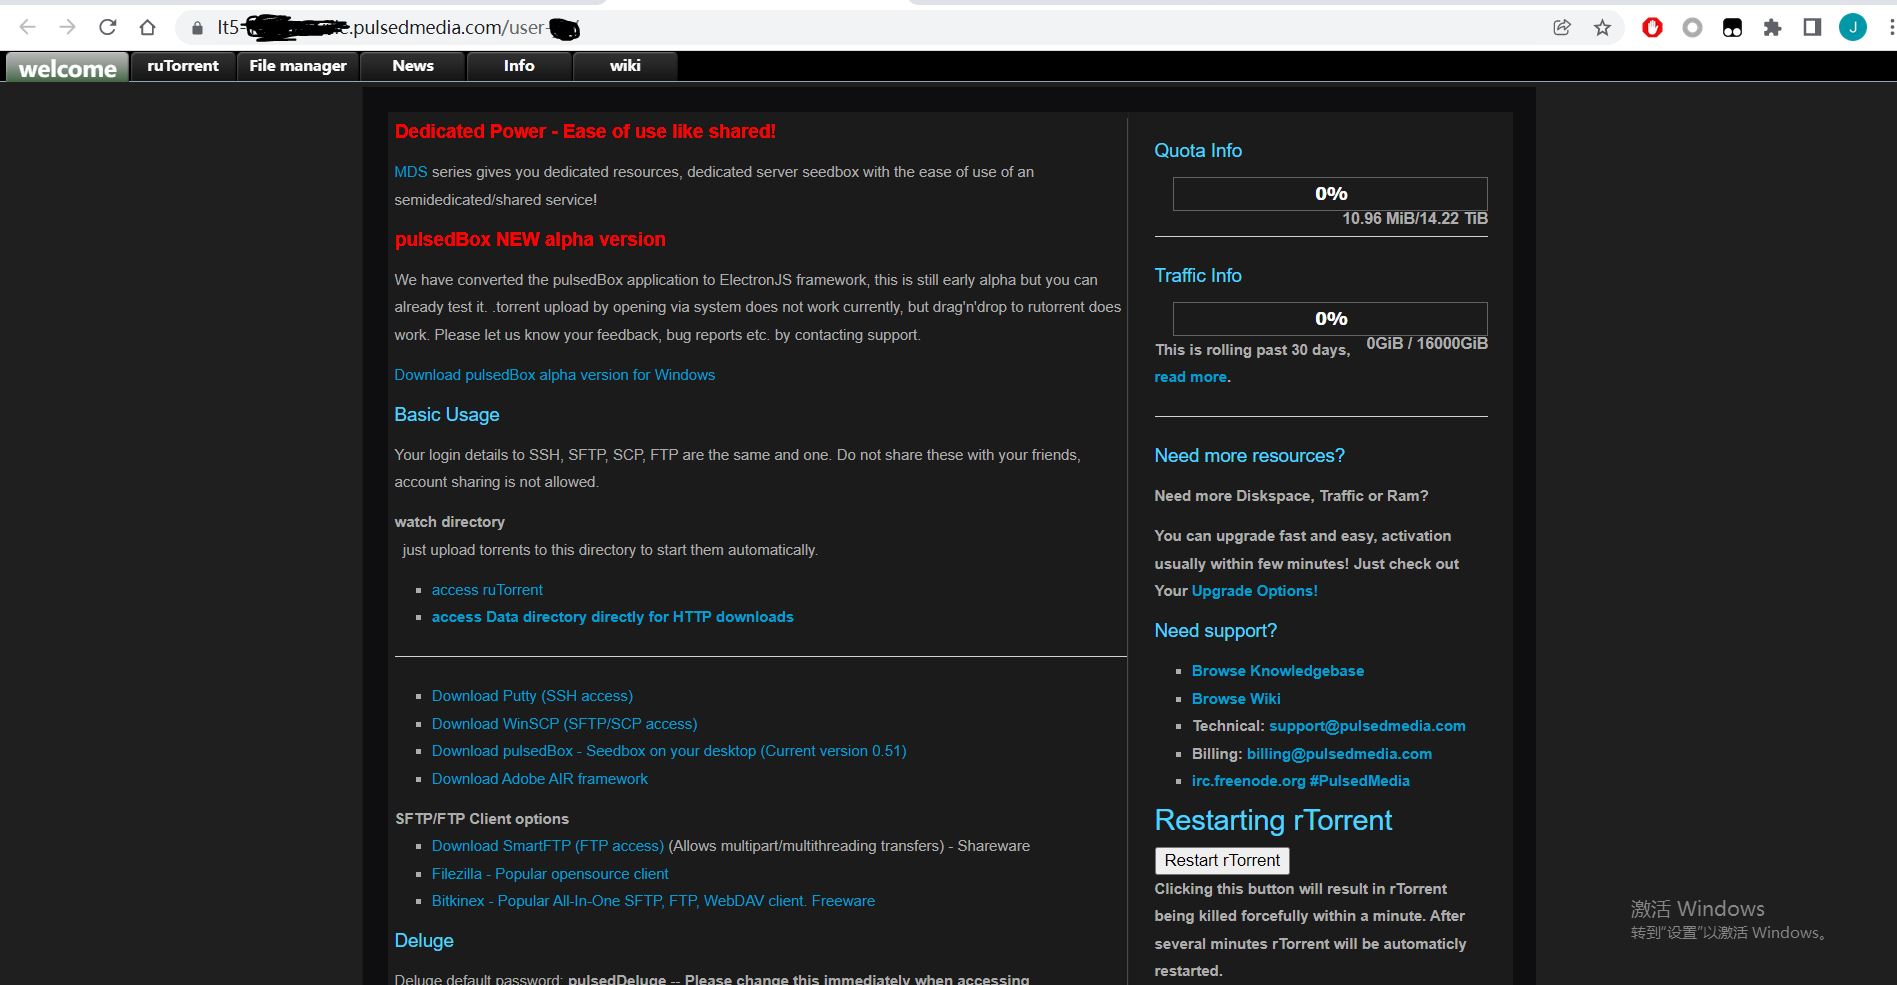This screenshot has height=985, width=1897.
Task: Click the SFTP/FTP Client options label
Action: (482, 819)
